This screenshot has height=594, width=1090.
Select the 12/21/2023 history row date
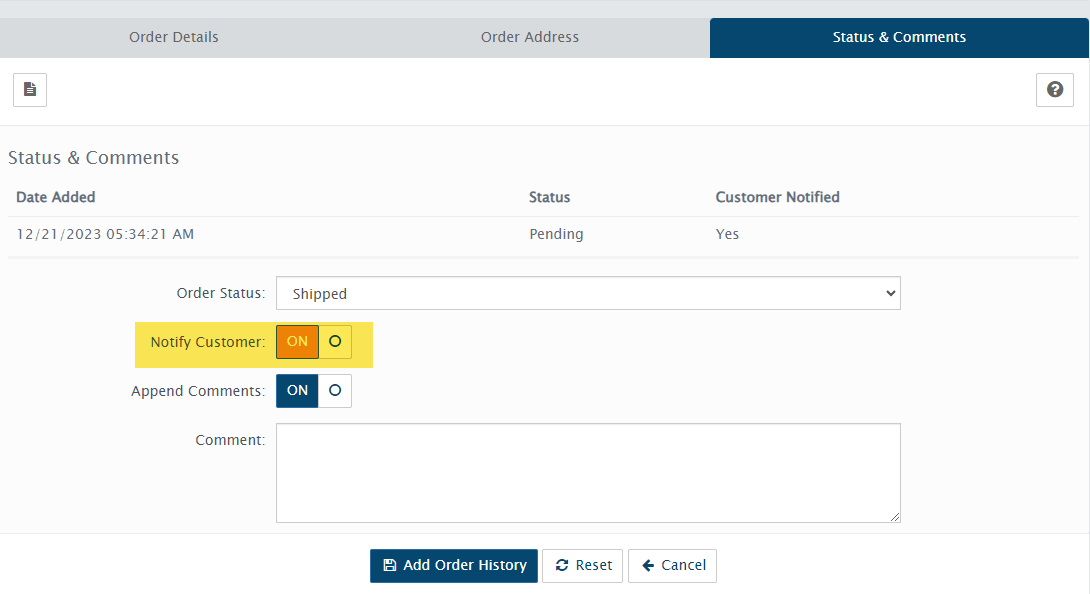tap(105, 234)
